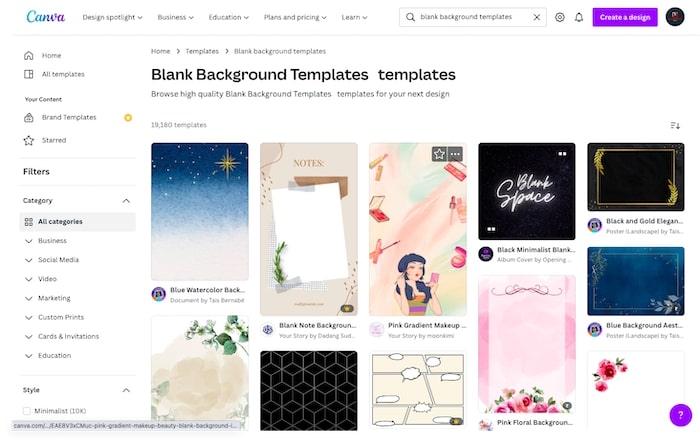The image size is (700, 444).
Task: Open the purple help question mark
Action: [680, 415]
